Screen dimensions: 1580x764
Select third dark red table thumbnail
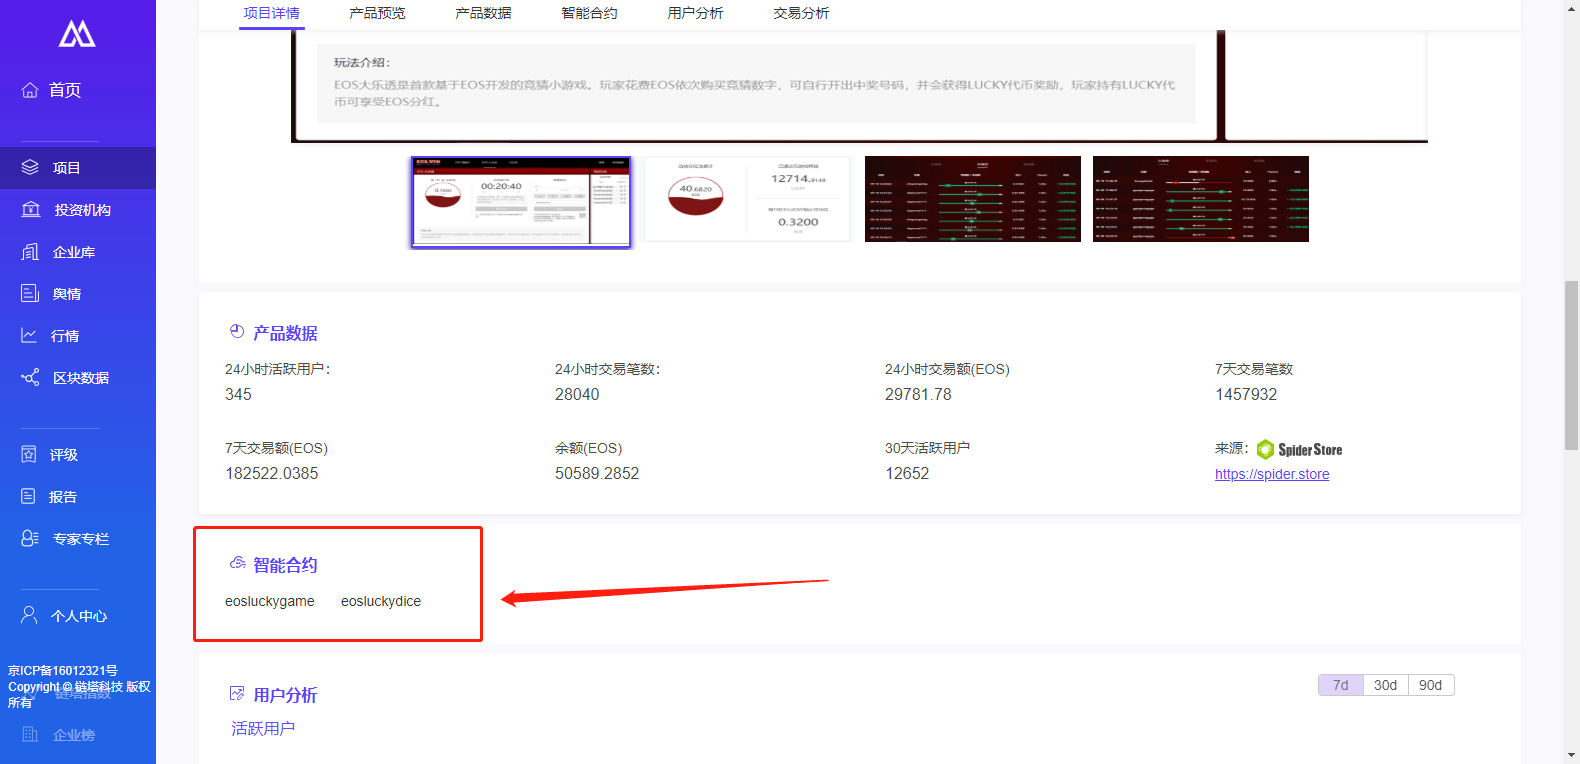pos(973,198)
